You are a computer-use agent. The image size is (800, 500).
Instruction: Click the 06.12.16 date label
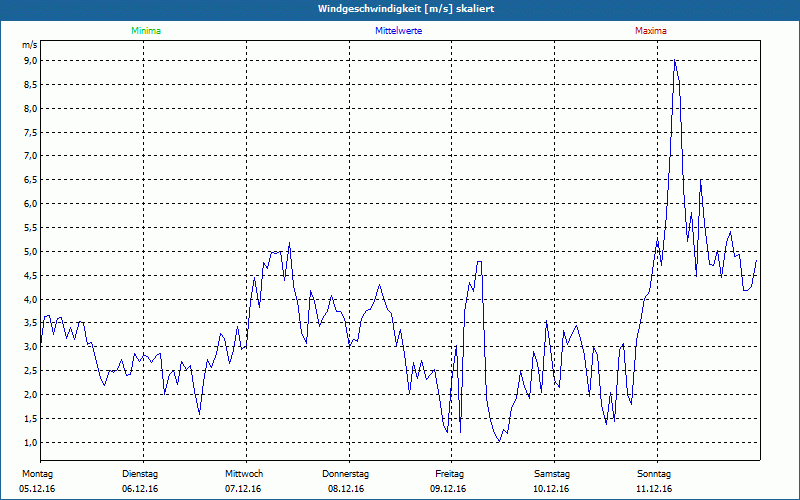tap(140, 489)
